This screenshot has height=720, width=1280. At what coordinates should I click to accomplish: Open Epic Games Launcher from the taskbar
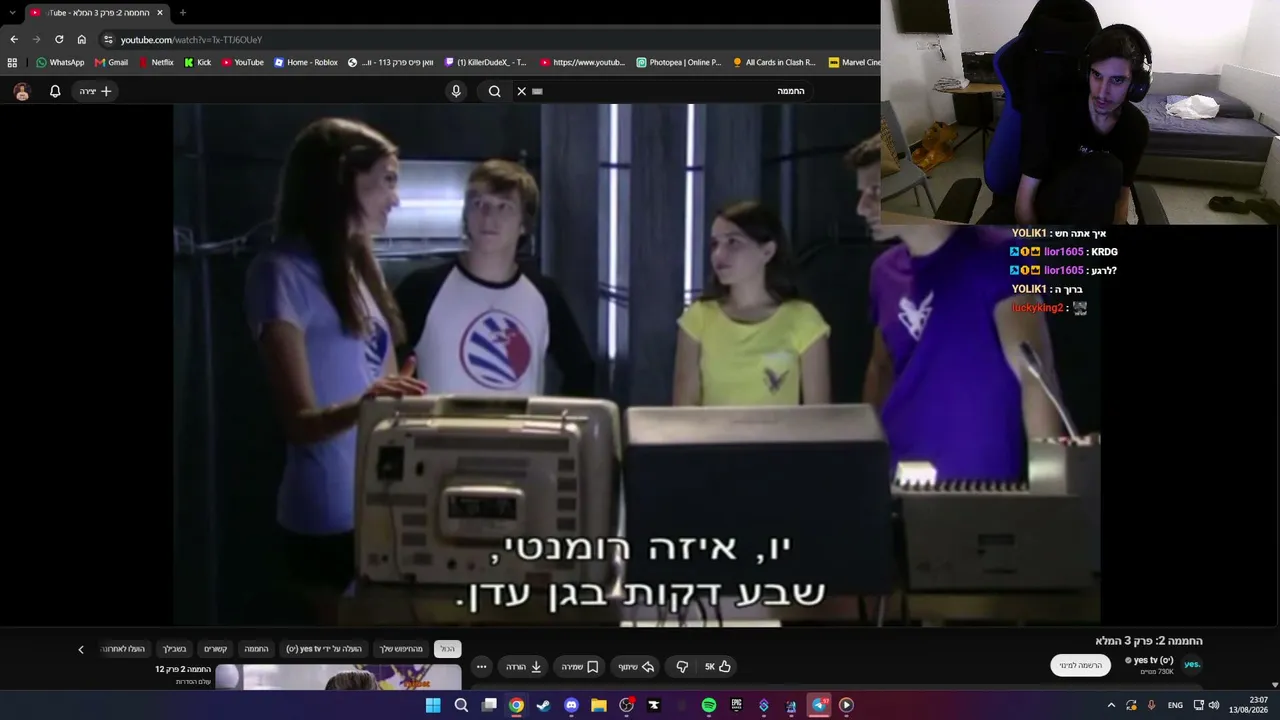pyautogui.click(x=736, y=705)
